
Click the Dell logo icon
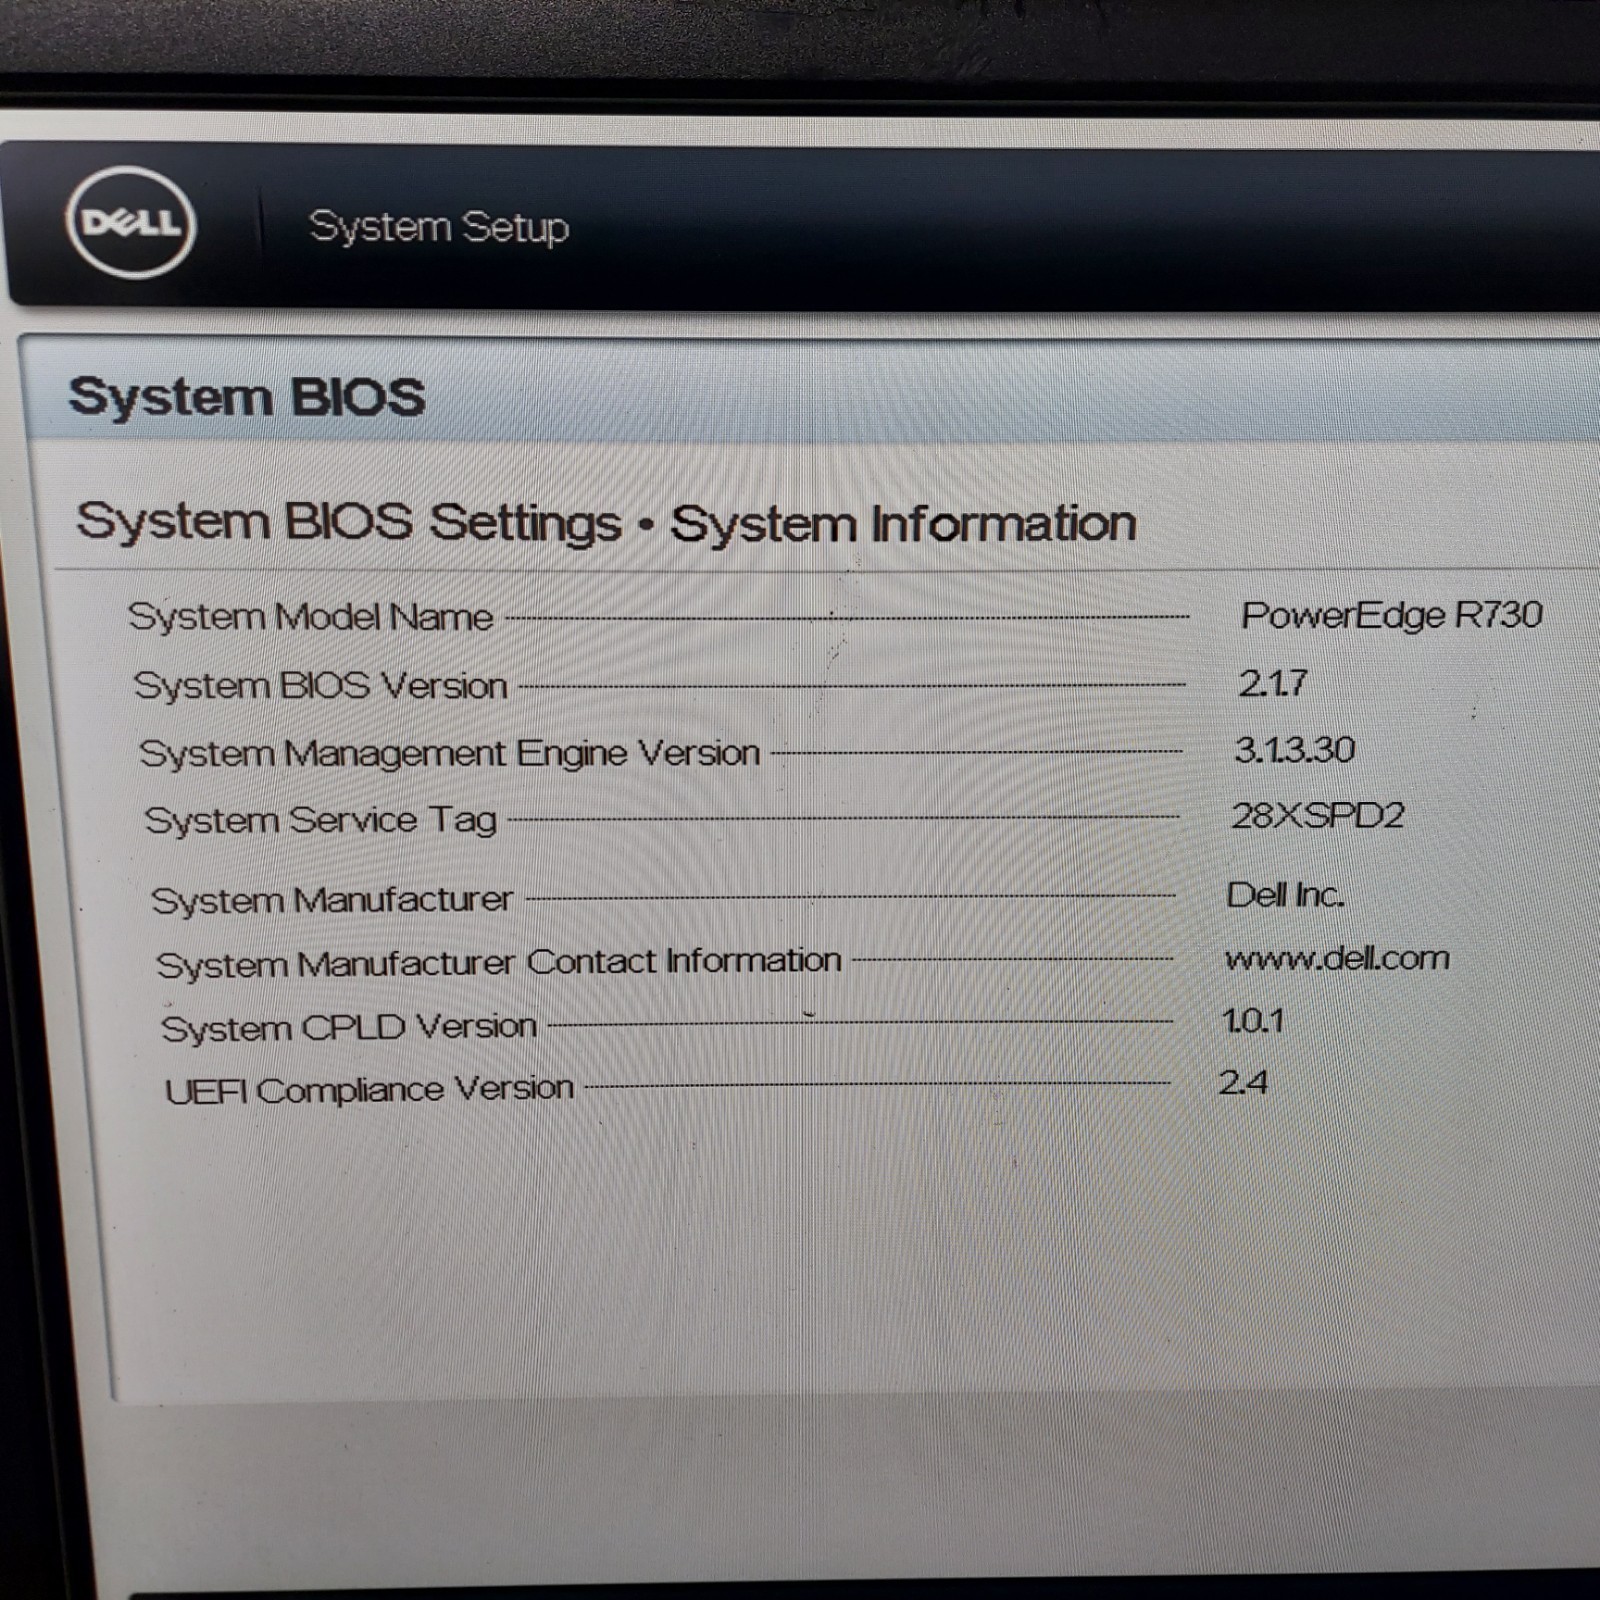tap(131, 222)
